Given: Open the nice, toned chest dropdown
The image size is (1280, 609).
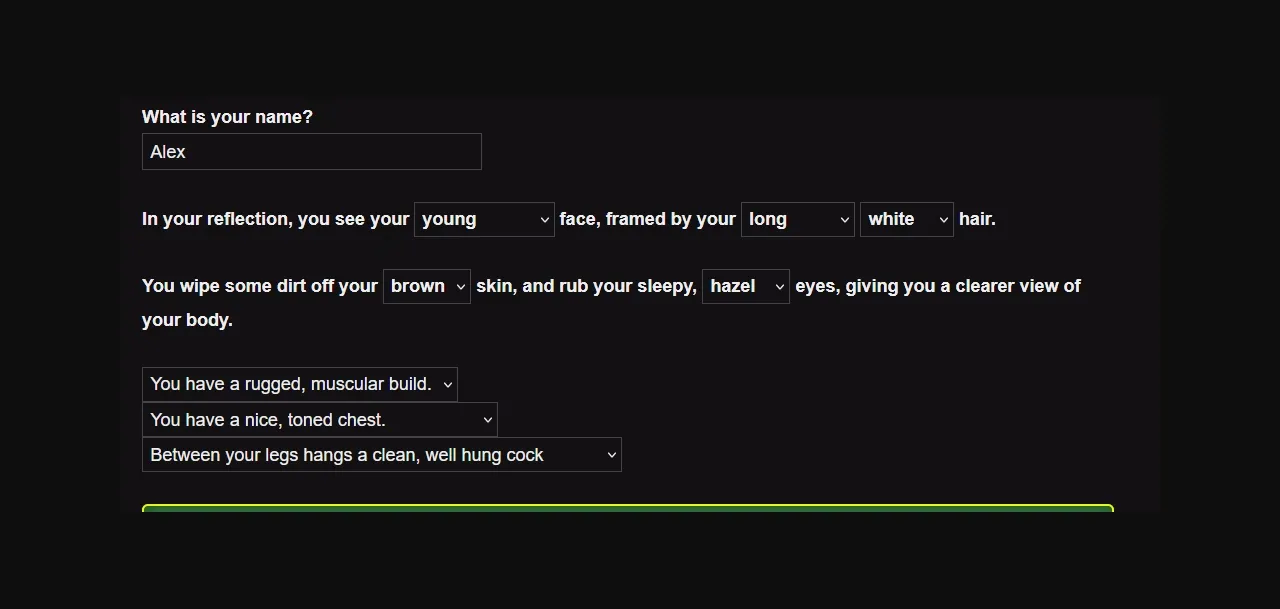Looking at the screenshot, I should click(318, 420).
